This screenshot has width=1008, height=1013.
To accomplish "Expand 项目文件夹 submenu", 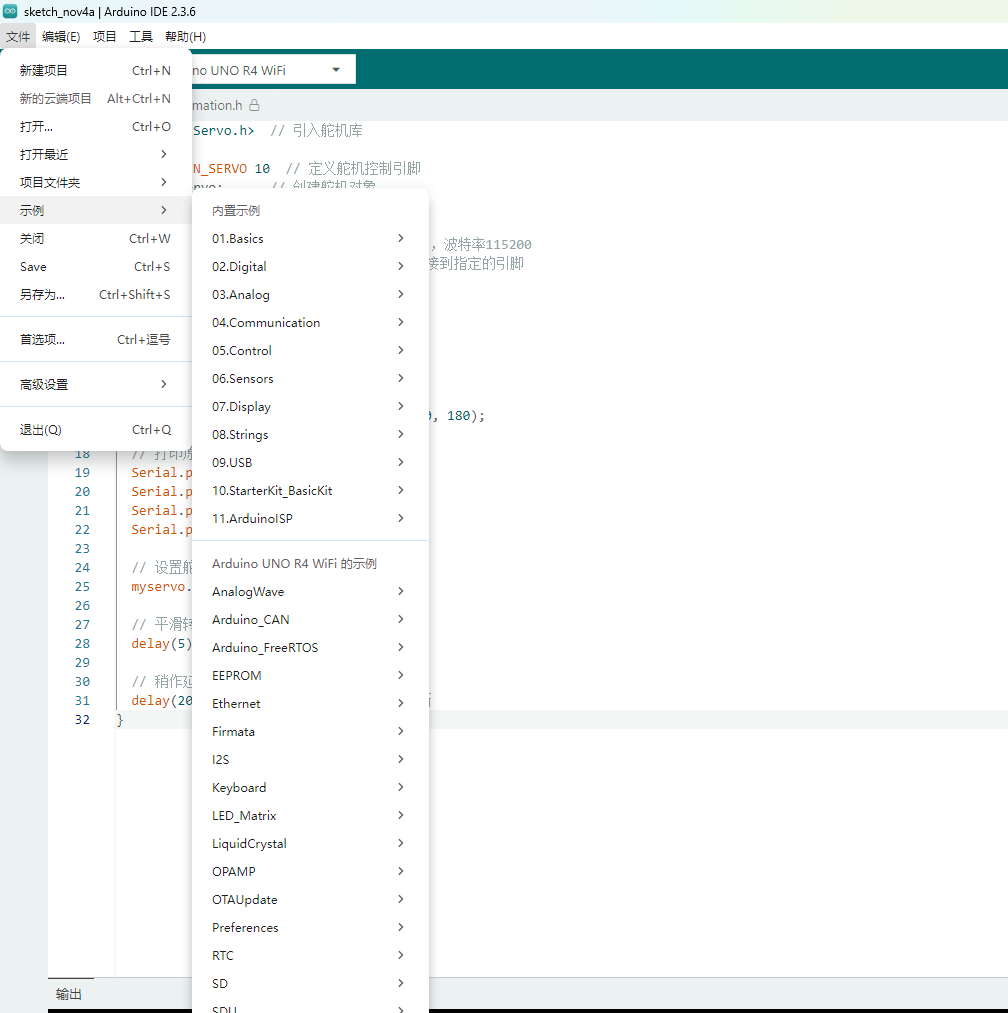I will (x=96, y=182).
